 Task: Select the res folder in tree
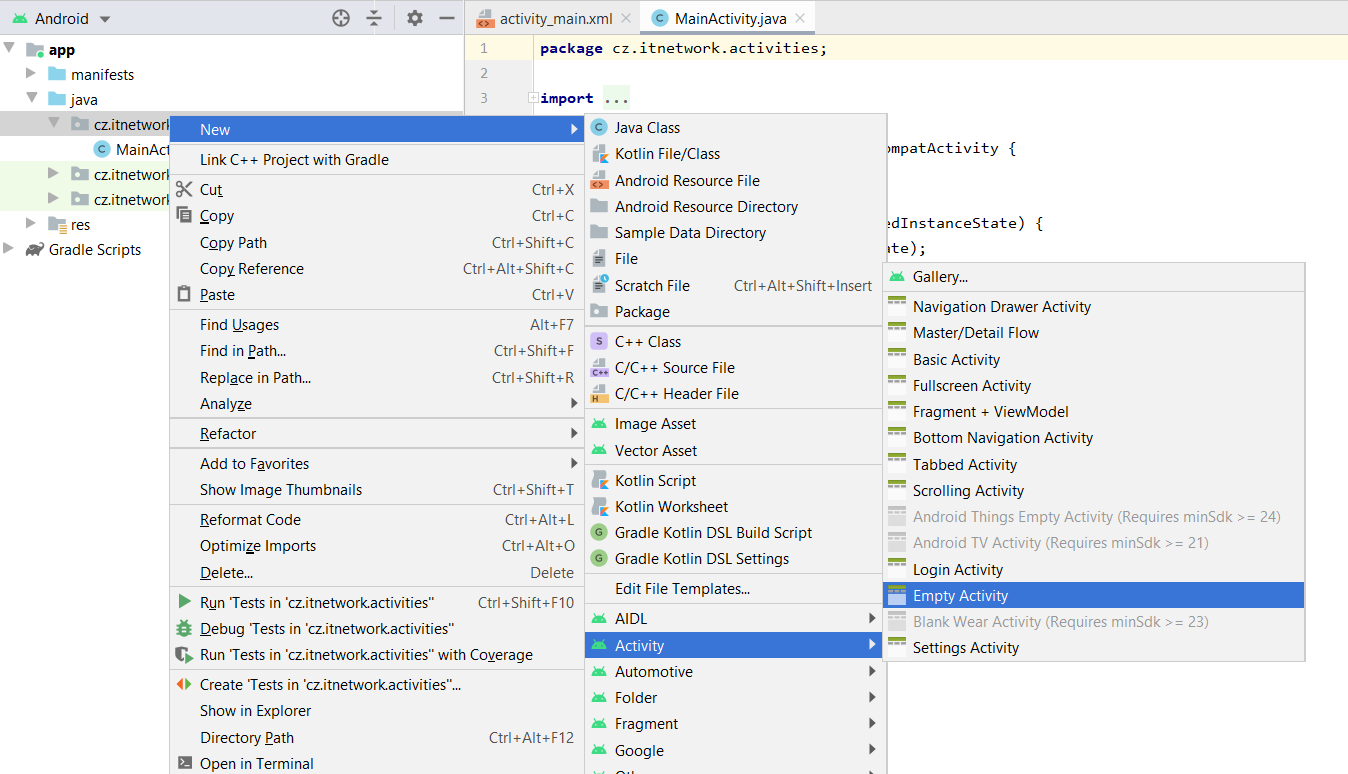point(80,225)
